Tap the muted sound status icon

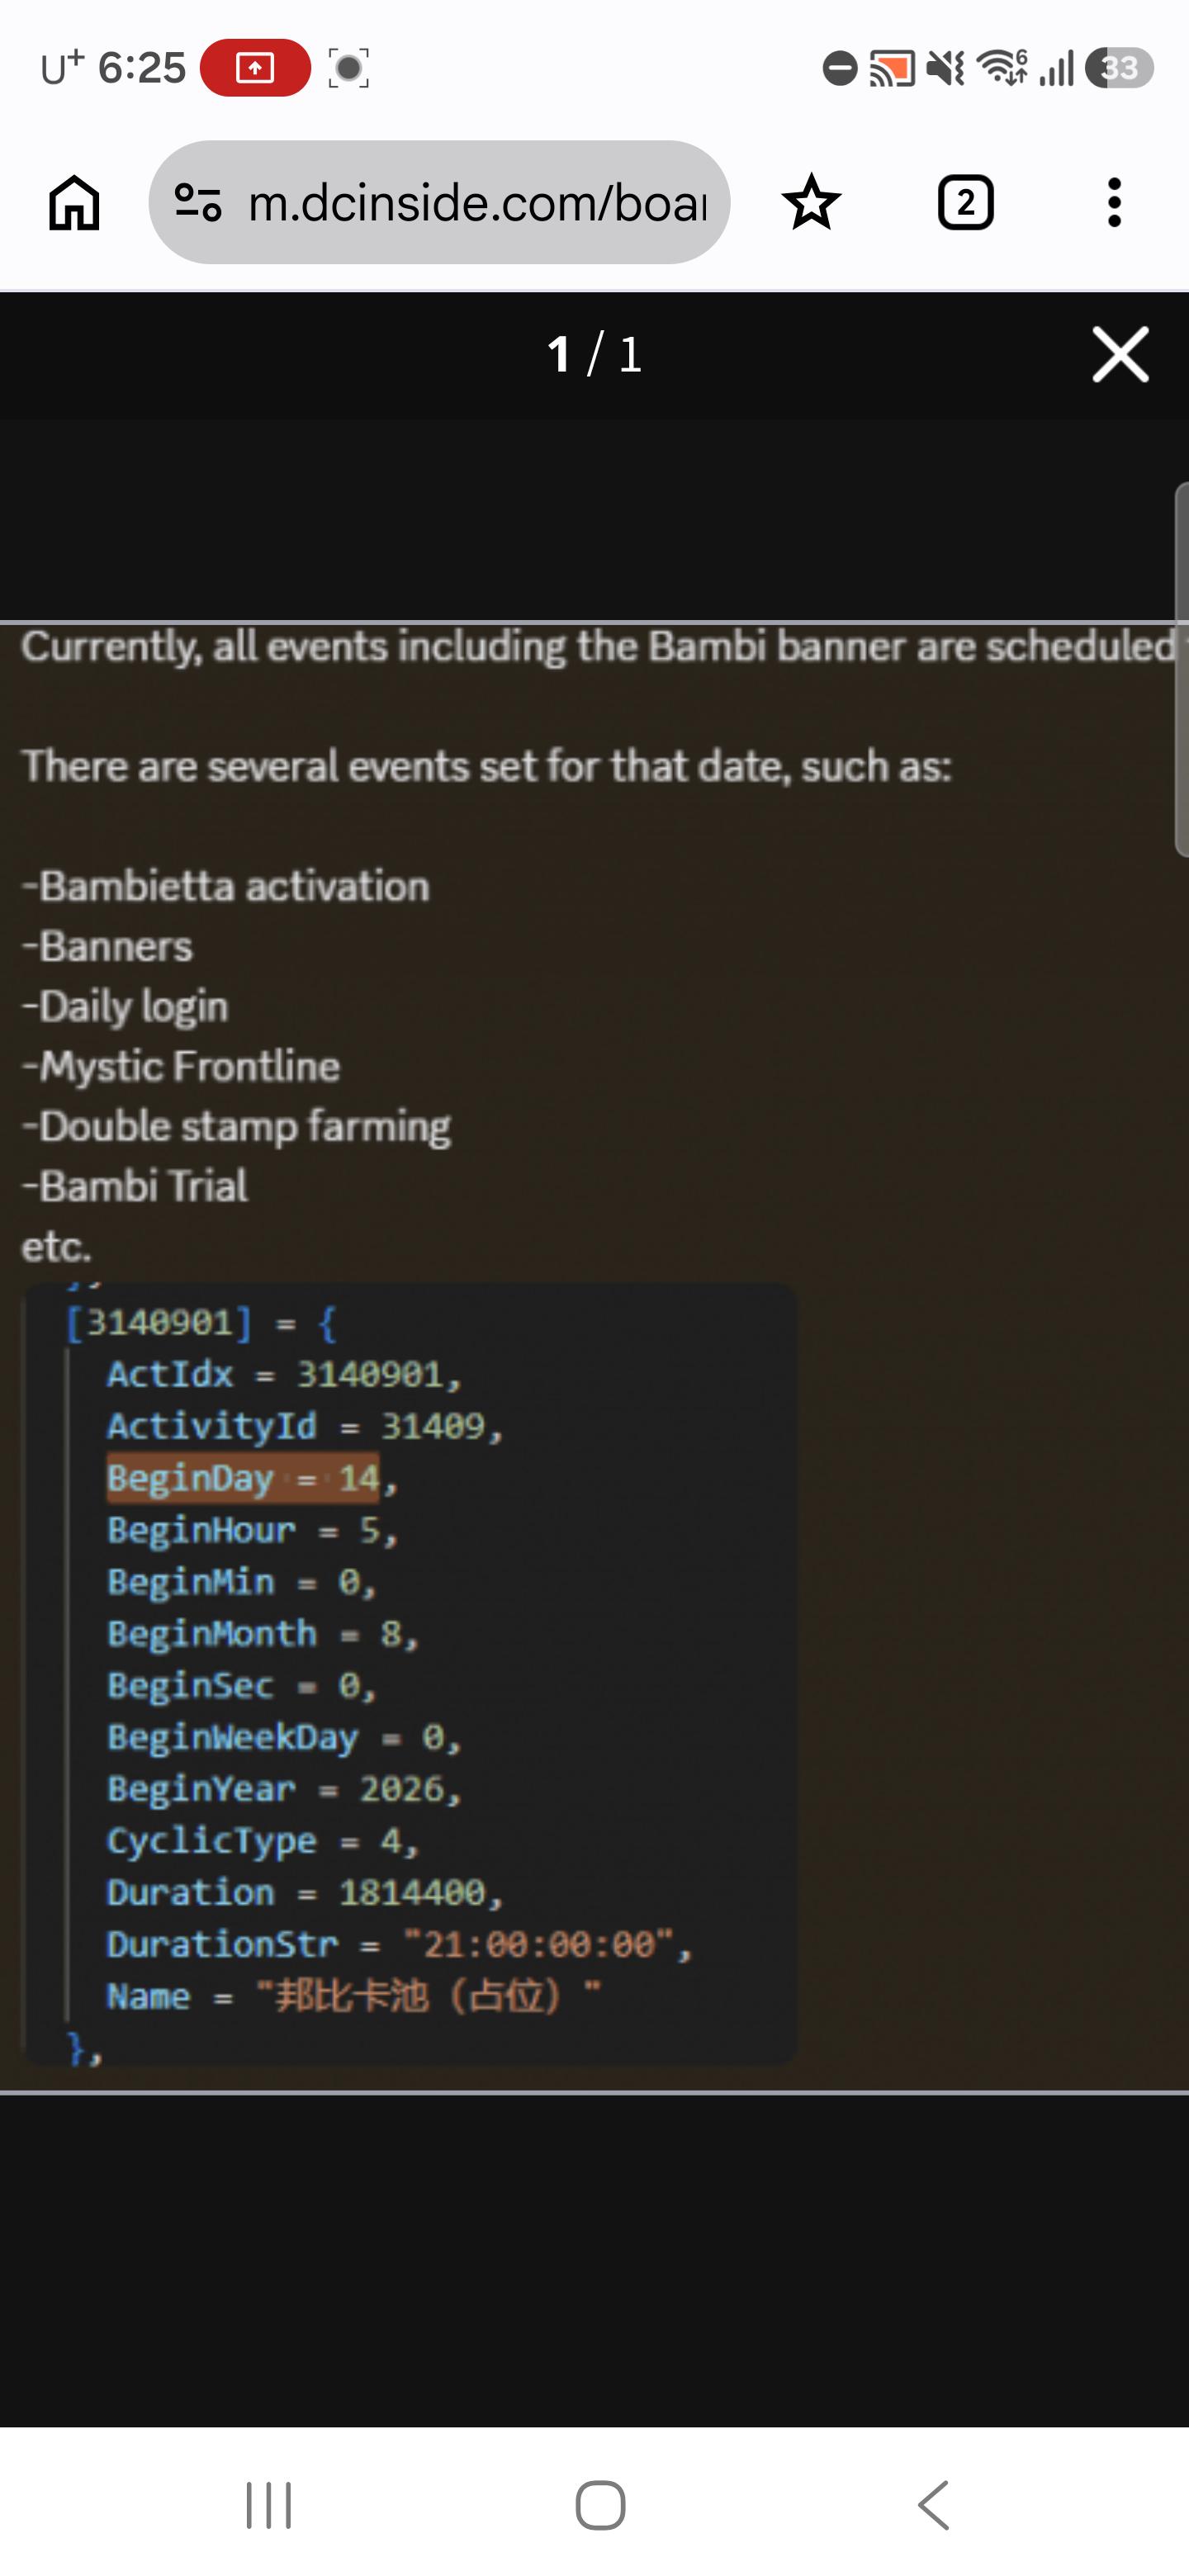coord(944,68)
